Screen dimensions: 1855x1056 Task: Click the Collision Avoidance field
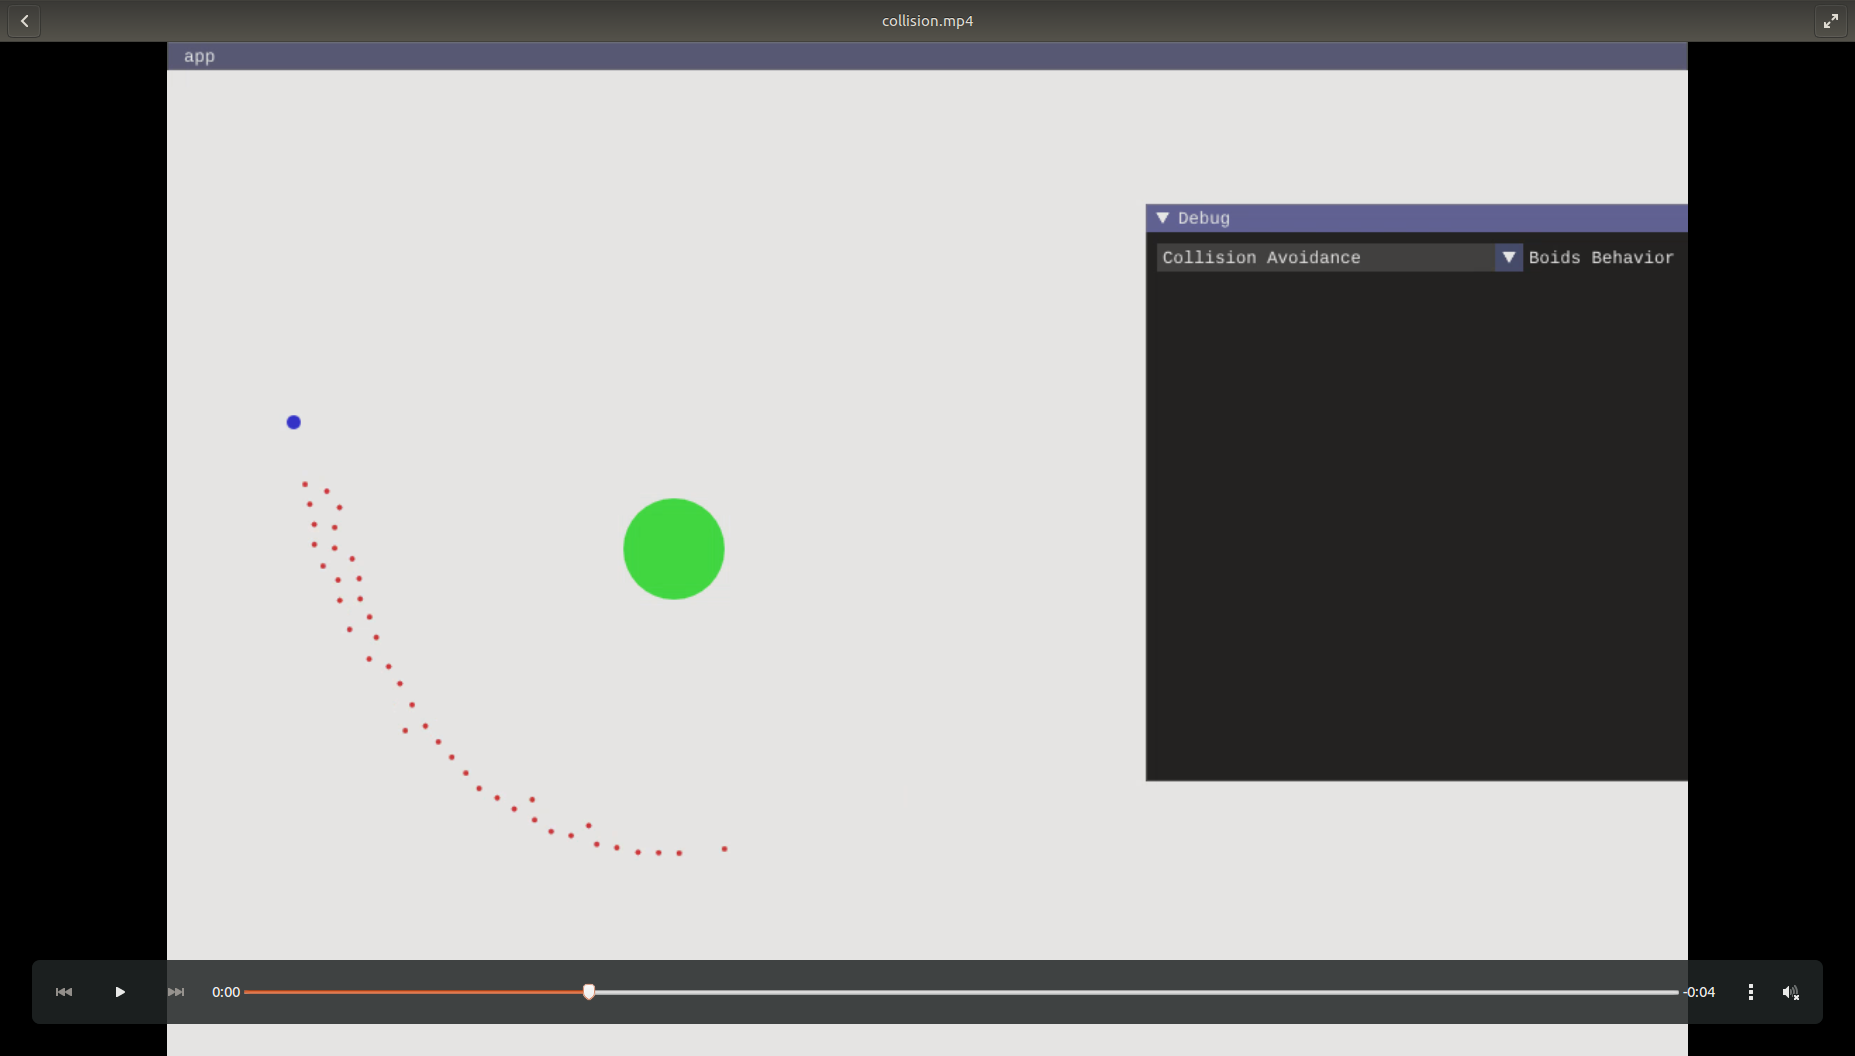click(1325, 257)
